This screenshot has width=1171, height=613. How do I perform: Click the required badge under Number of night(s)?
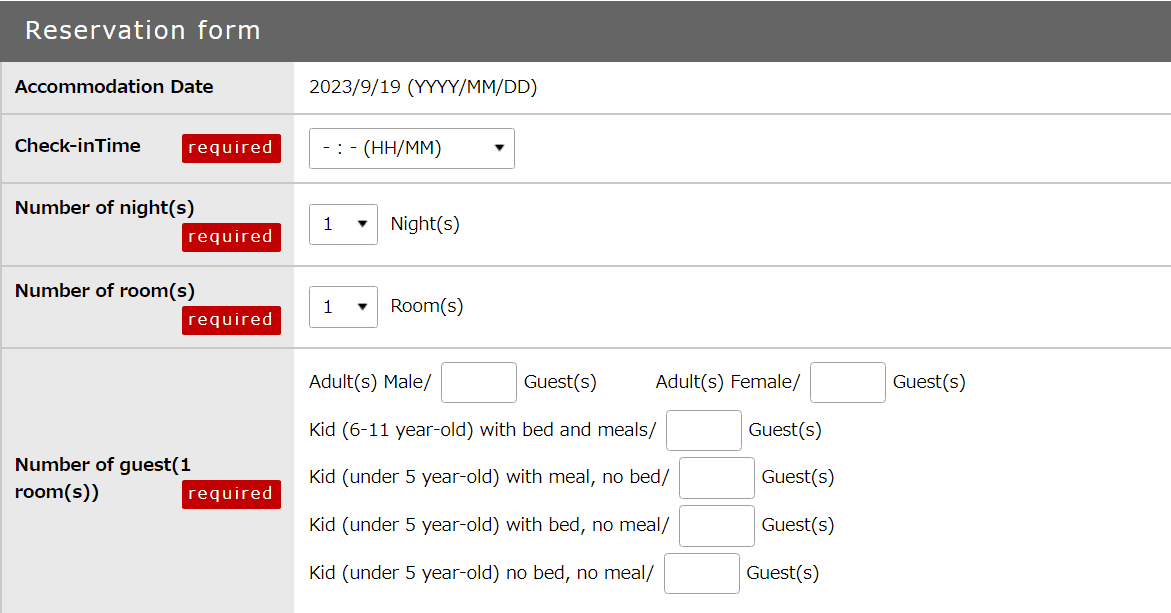pos(231,237)
